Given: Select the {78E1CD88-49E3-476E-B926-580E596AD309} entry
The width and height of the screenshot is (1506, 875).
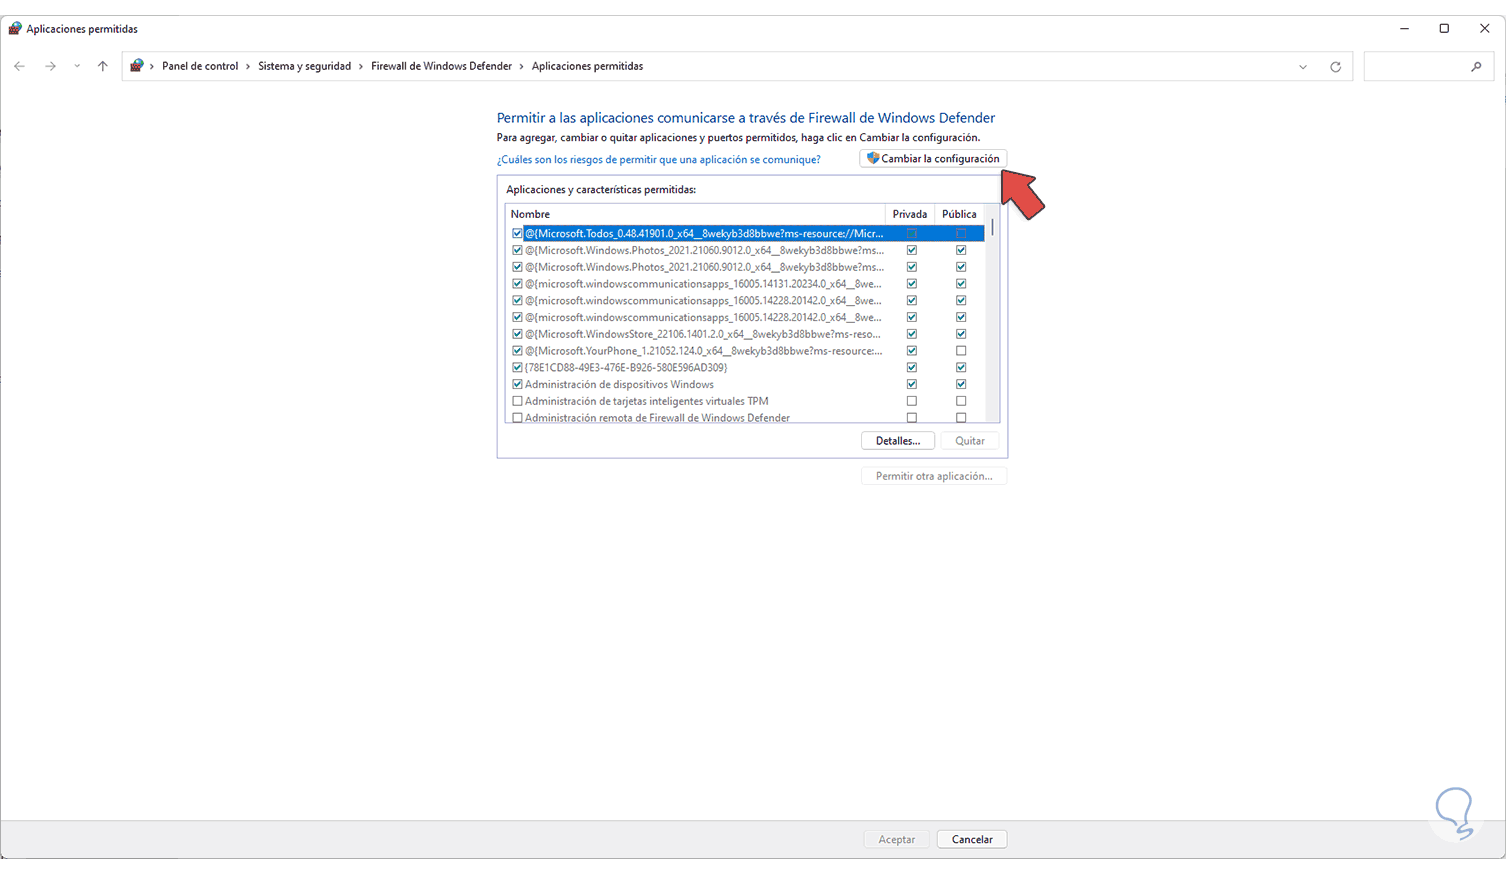Looking at the screenshot, I should coord(626,368).
